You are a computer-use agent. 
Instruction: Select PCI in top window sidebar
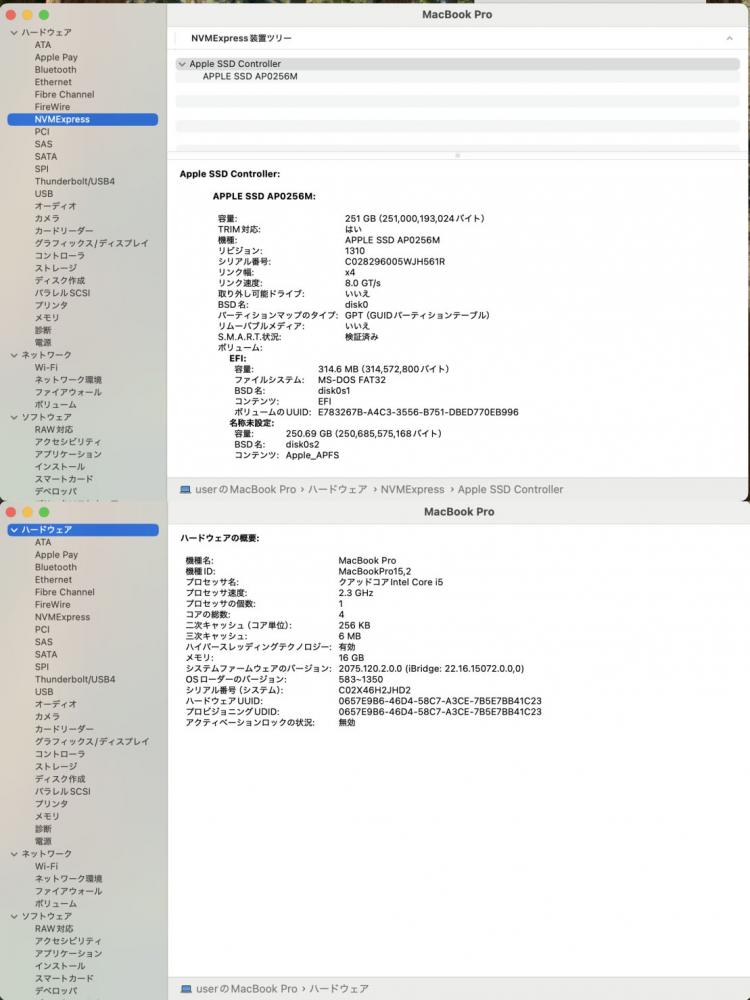click(42, 132)
